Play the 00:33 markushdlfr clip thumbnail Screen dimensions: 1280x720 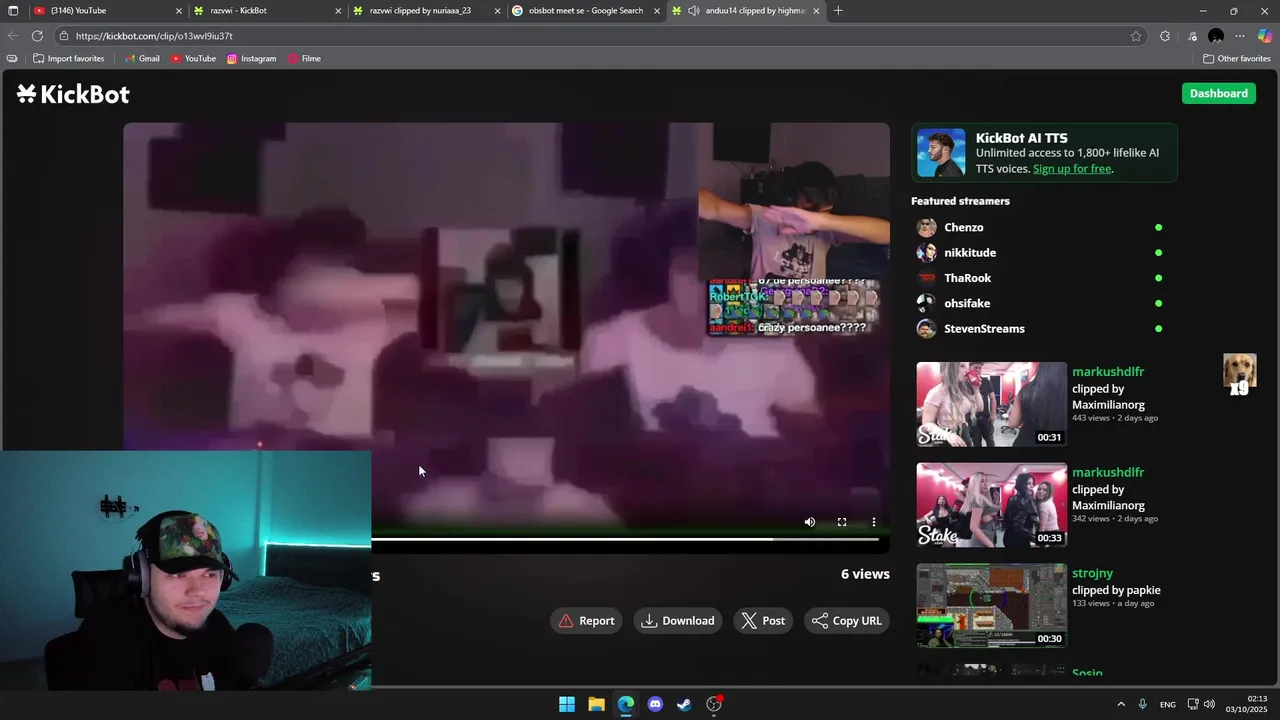click(992, 505)
